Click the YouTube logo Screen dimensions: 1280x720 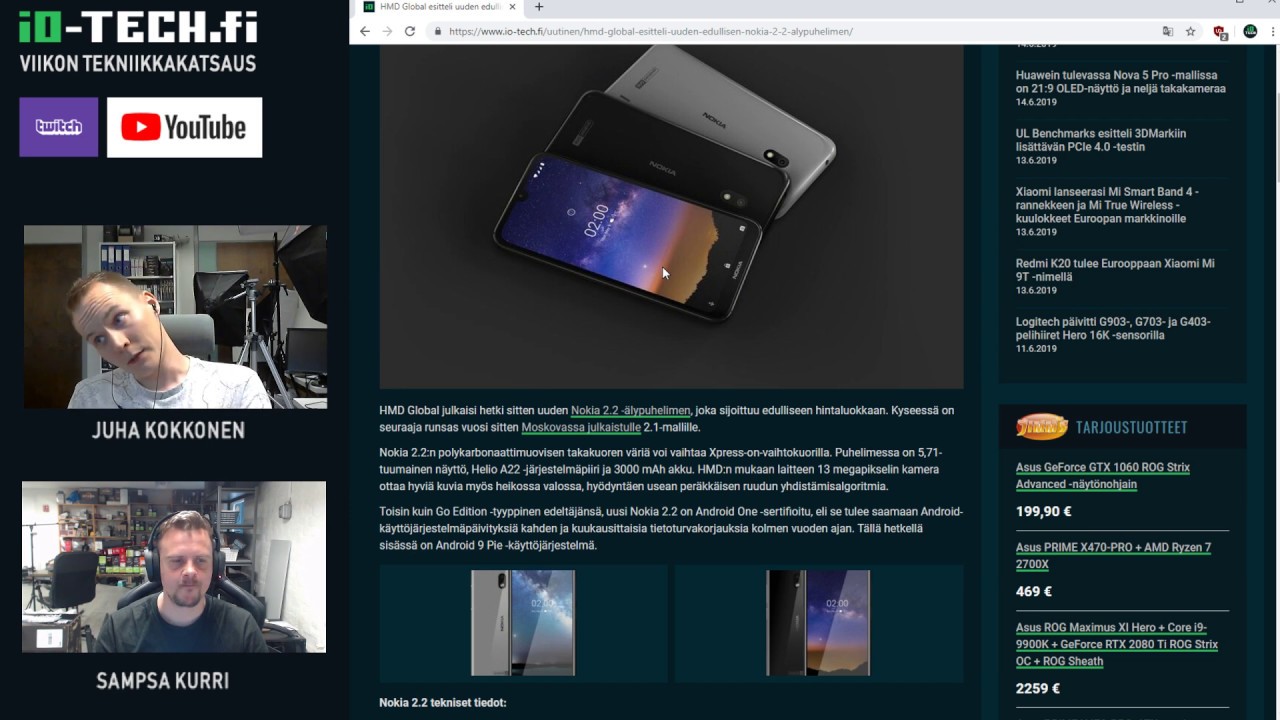[185, 127]
